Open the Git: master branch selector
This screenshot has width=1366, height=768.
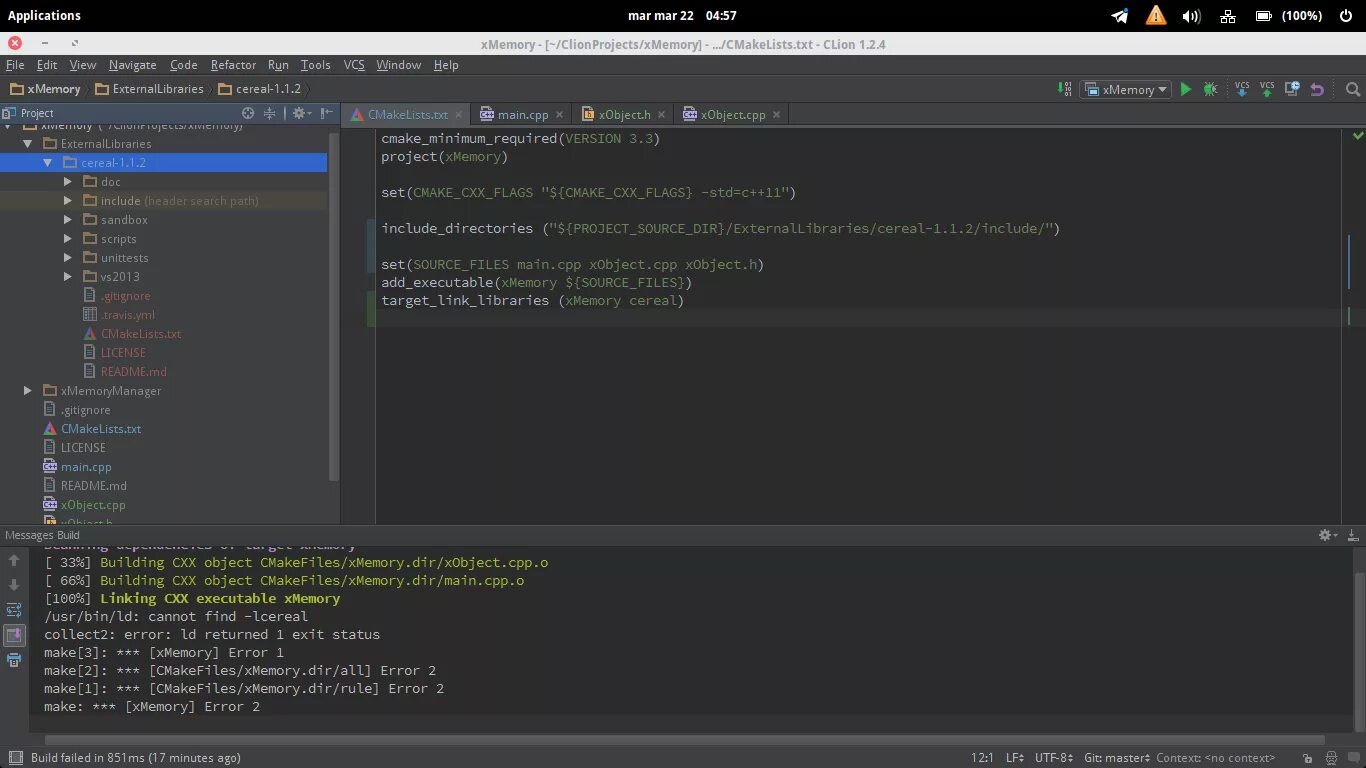coord(1118,758)
